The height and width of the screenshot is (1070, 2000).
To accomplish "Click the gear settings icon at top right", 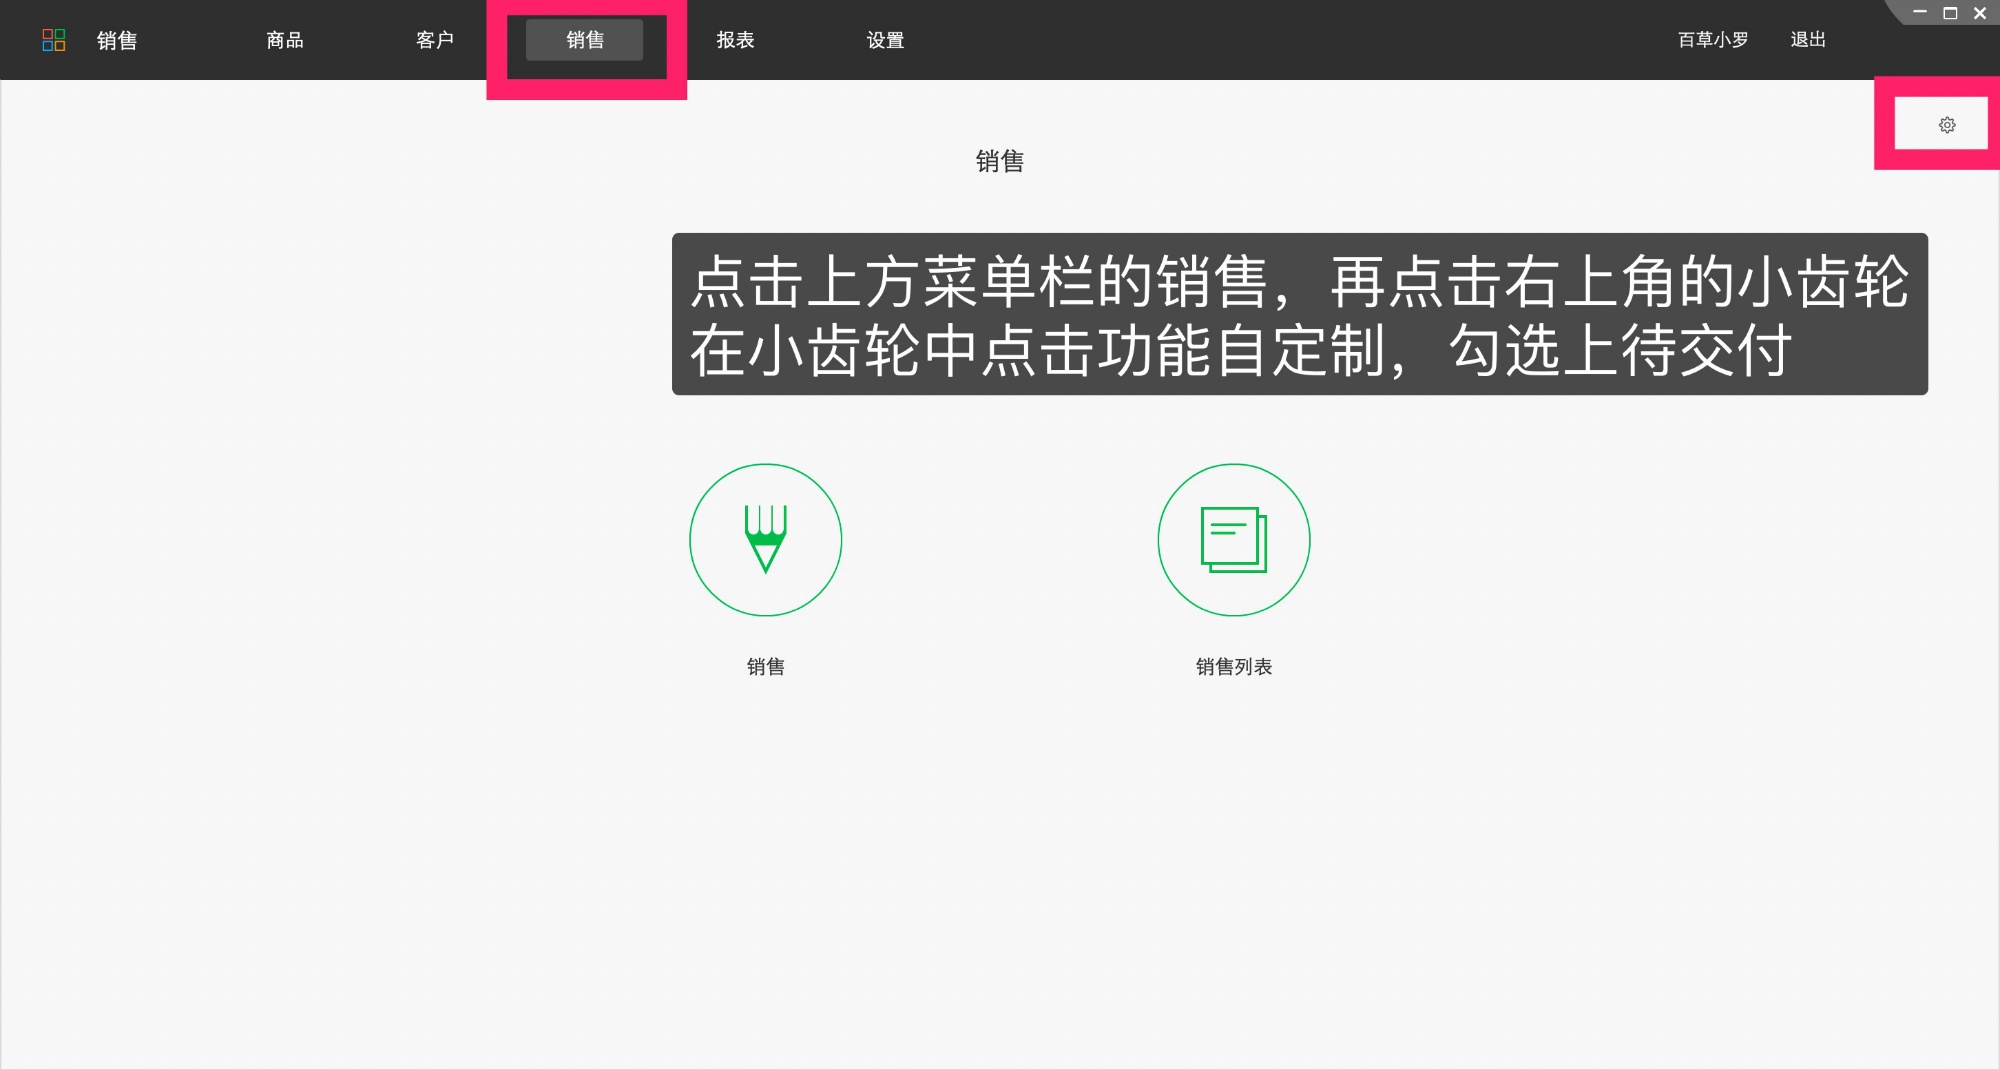I will pos(1945,124).
